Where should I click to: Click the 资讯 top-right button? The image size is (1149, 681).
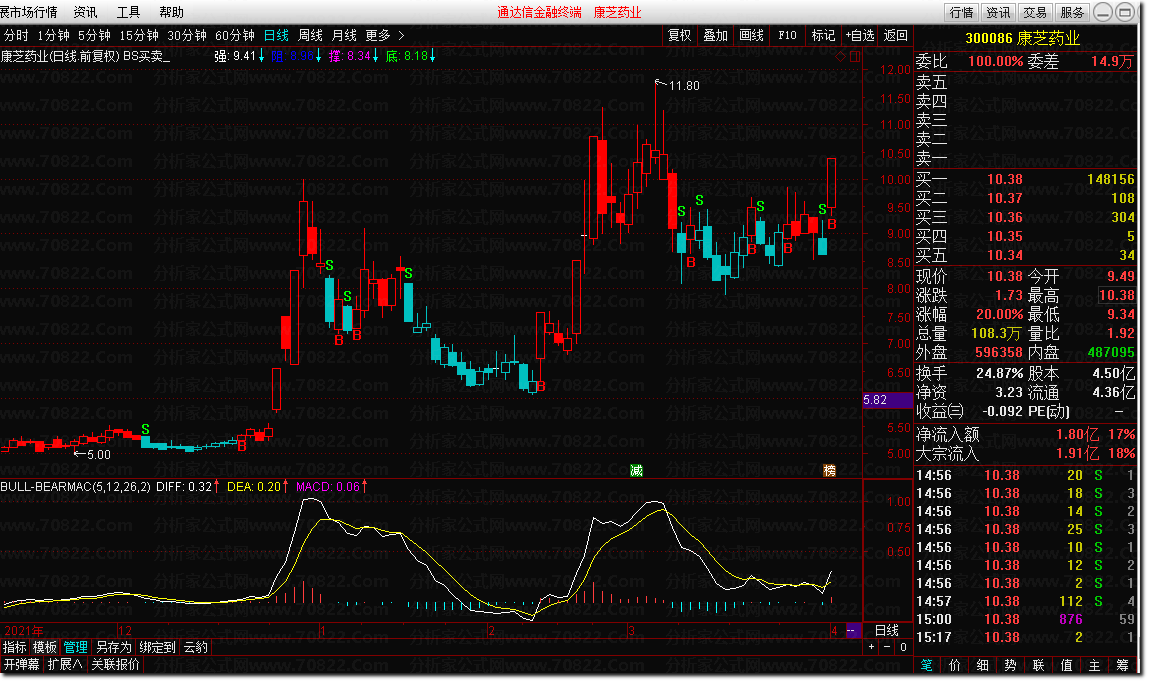click(x=998, y=12)
